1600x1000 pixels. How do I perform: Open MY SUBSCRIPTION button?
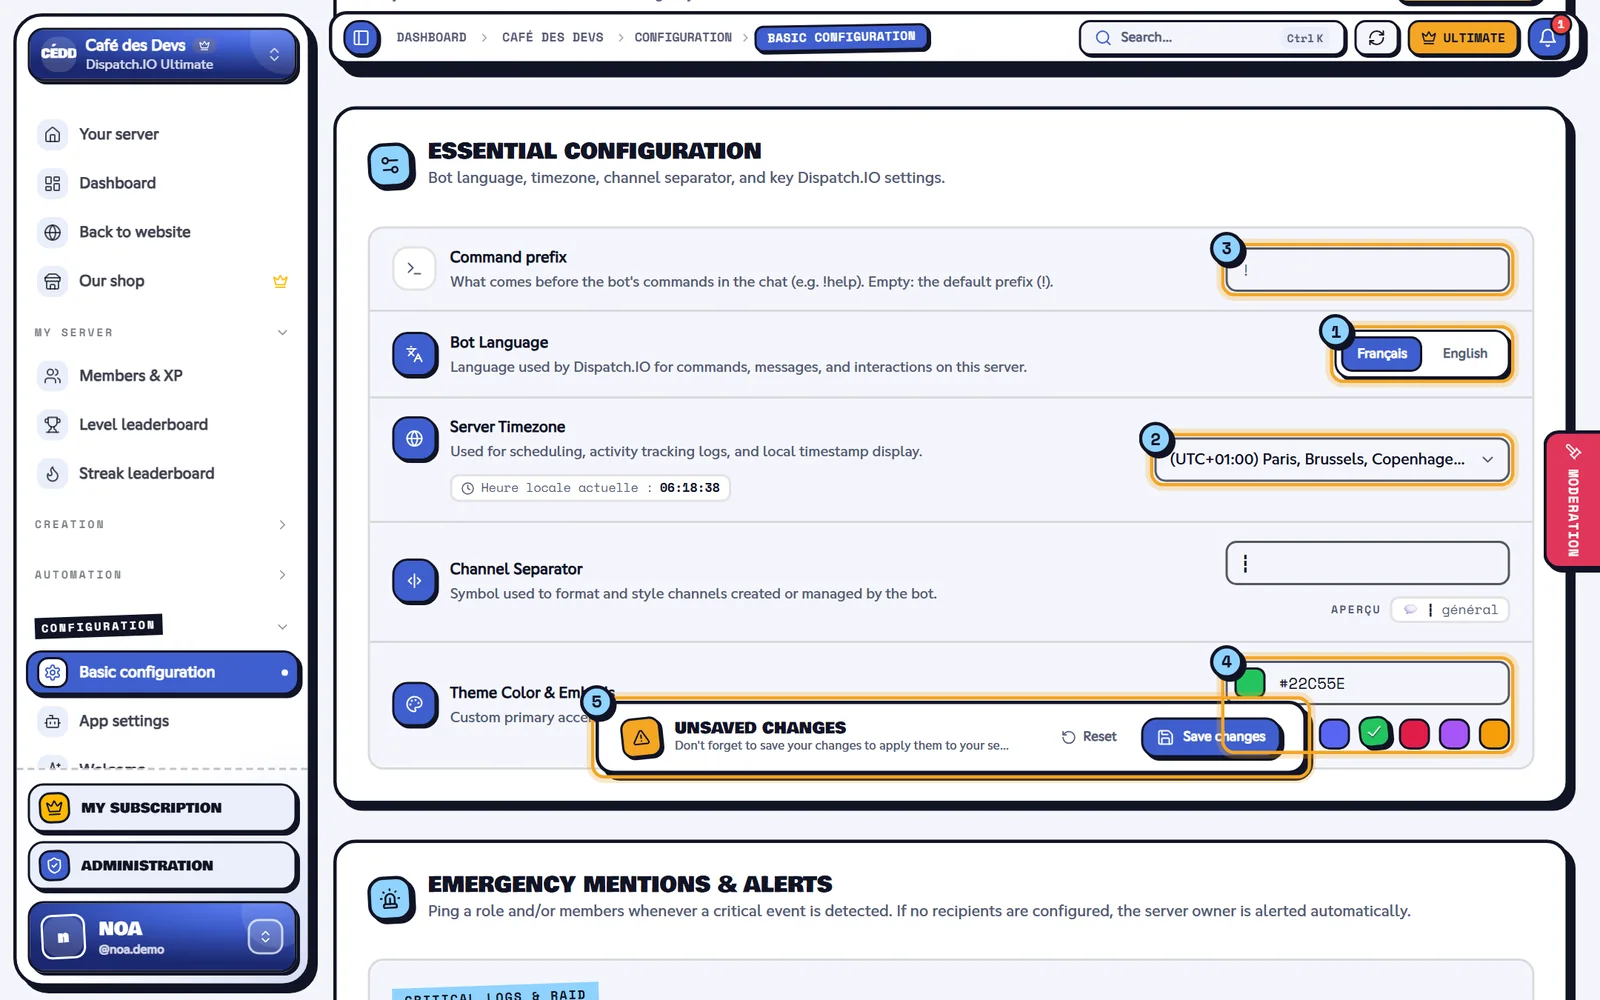(x=163, y=808)
